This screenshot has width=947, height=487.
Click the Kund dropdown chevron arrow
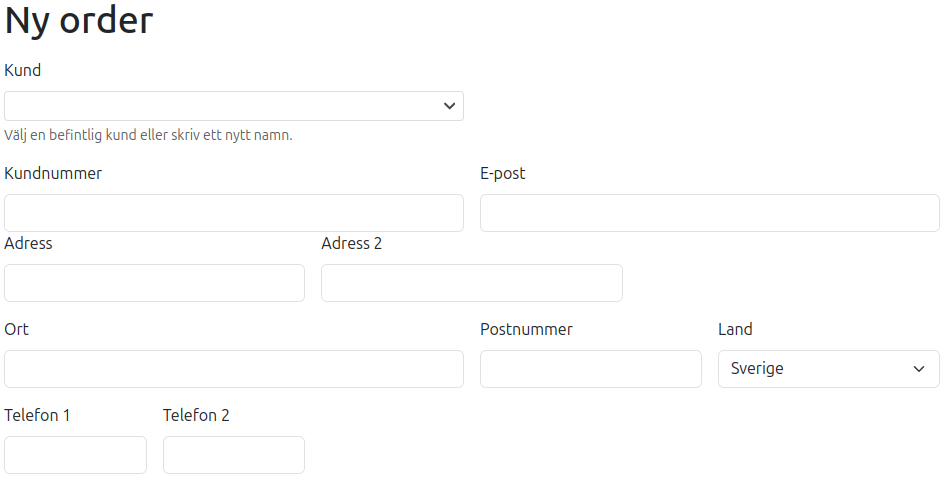pos(449,106)
